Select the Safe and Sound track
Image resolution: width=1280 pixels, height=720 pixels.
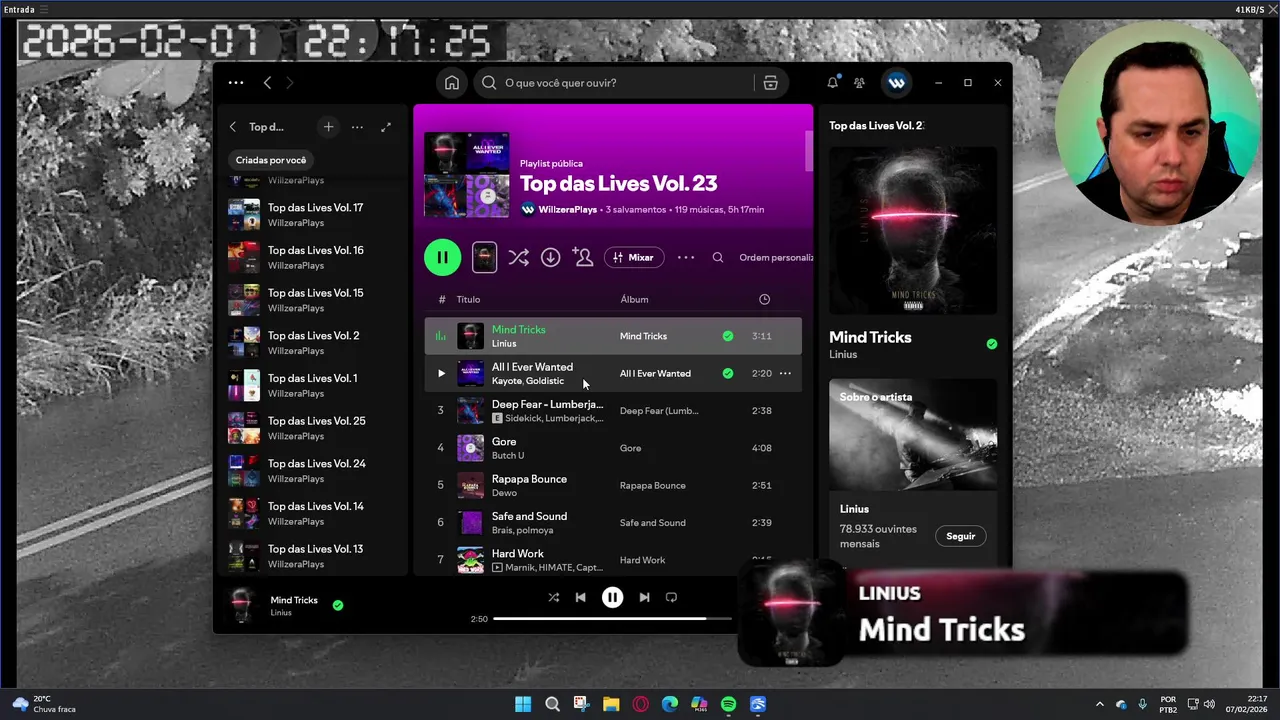pos(612,522)
